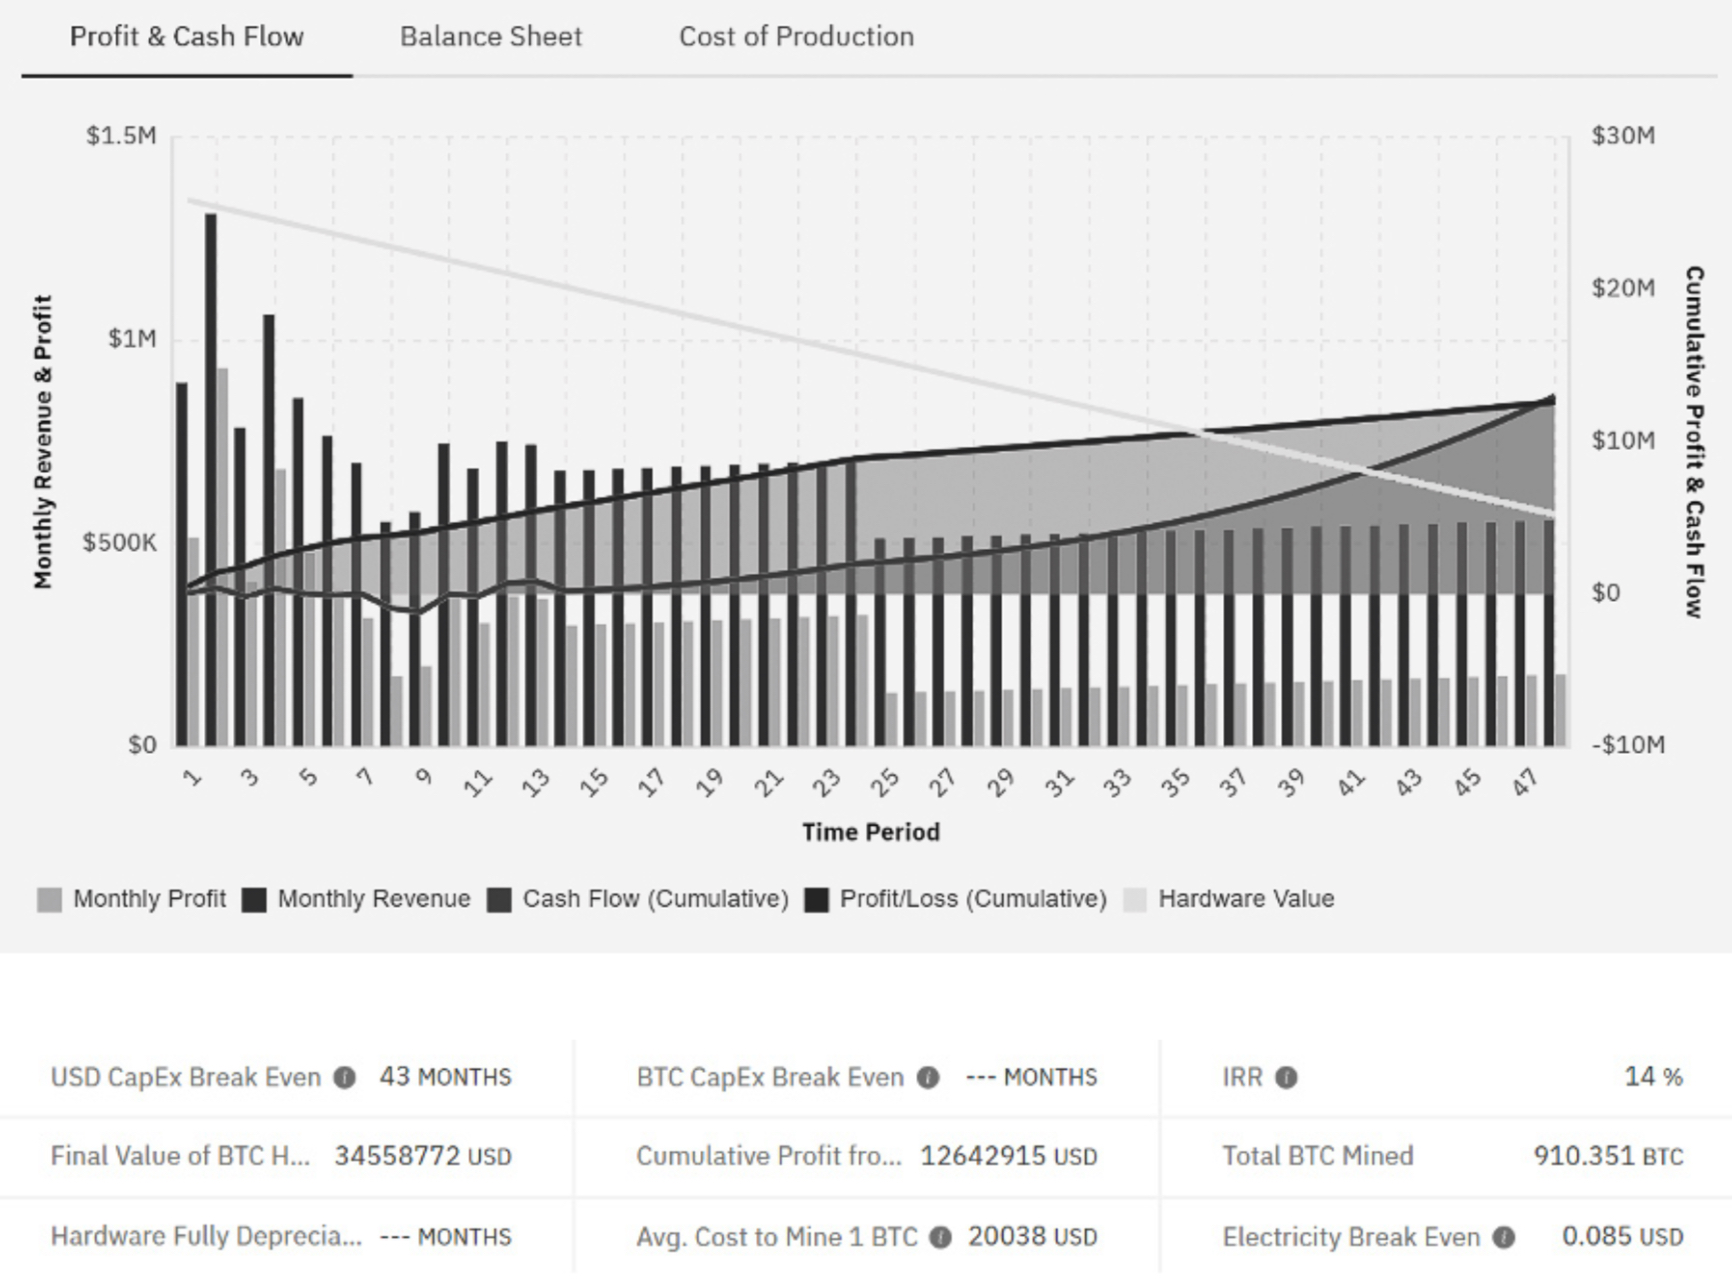Screen dimensions: 1732x1284
Task: Click the Electricity Break Even info icon
Action: [1503, 1237]
